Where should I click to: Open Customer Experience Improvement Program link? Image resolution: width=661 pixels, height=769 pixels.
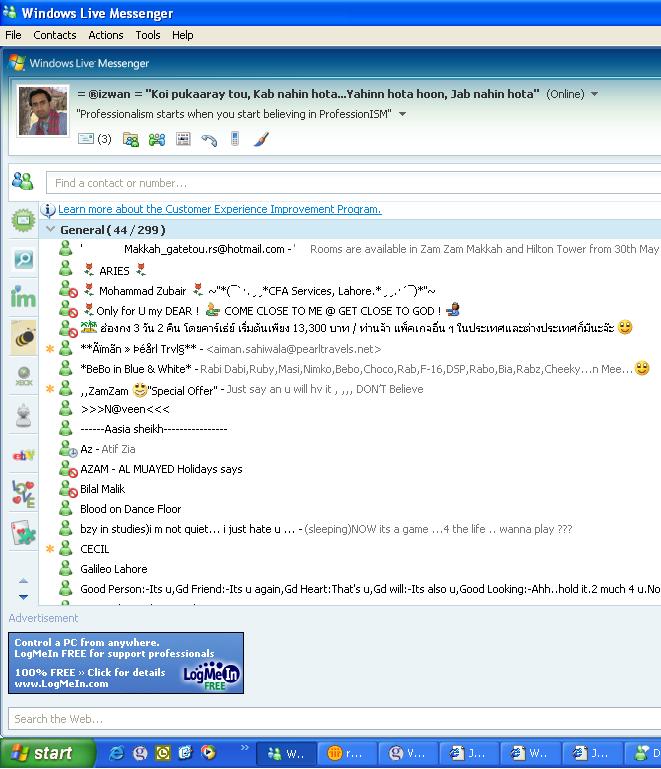pos(220,209)
